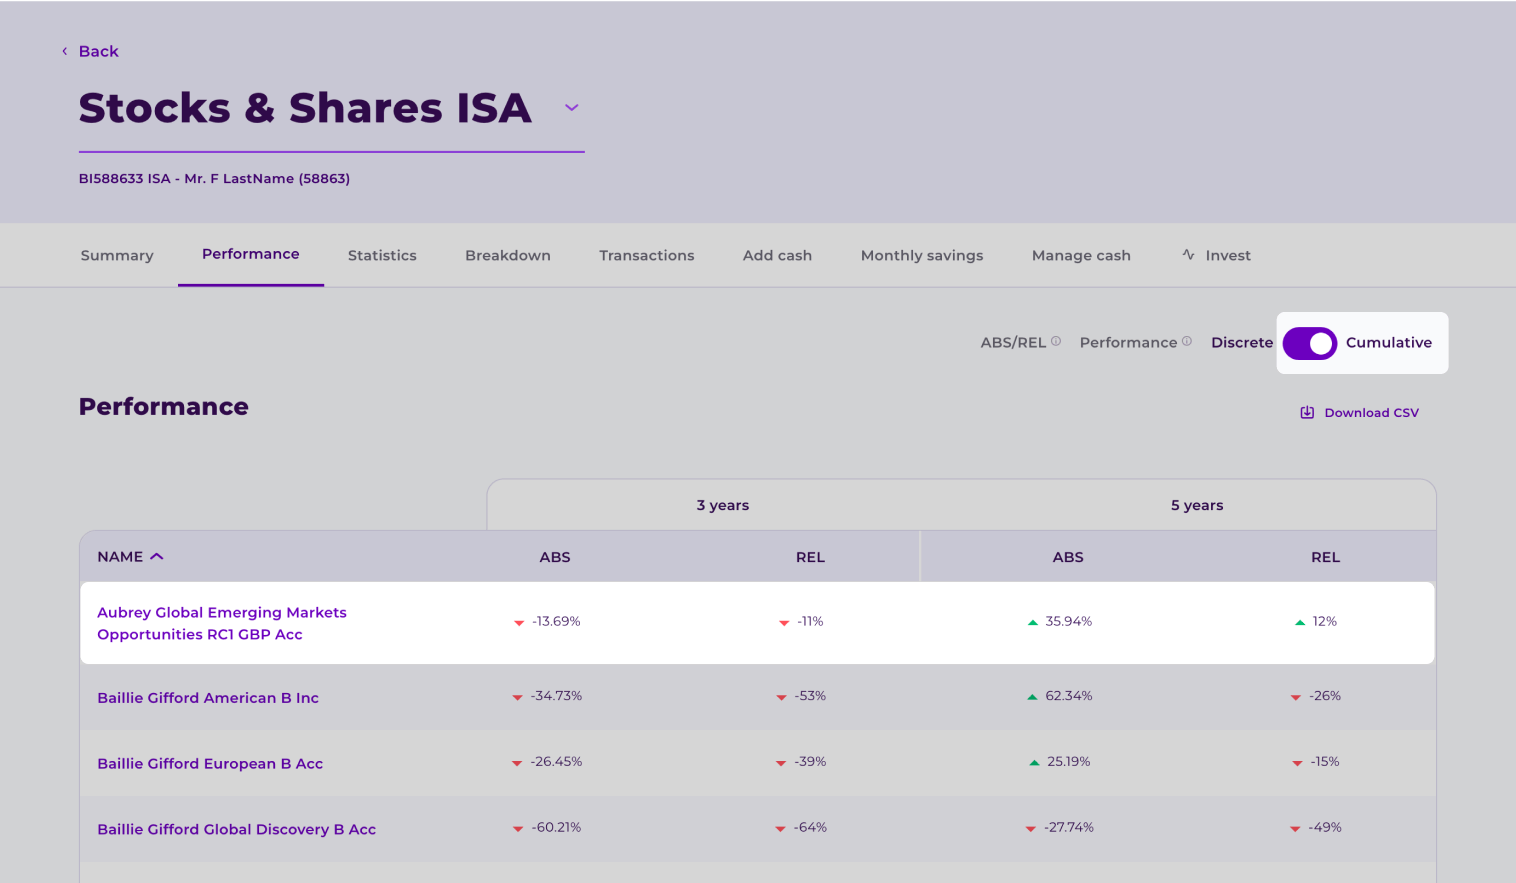The height and width of the screenshot is (883, 1516).
Task: Click Baillie Gifford American 5-year REL -26%
Action: [1325, 696]
